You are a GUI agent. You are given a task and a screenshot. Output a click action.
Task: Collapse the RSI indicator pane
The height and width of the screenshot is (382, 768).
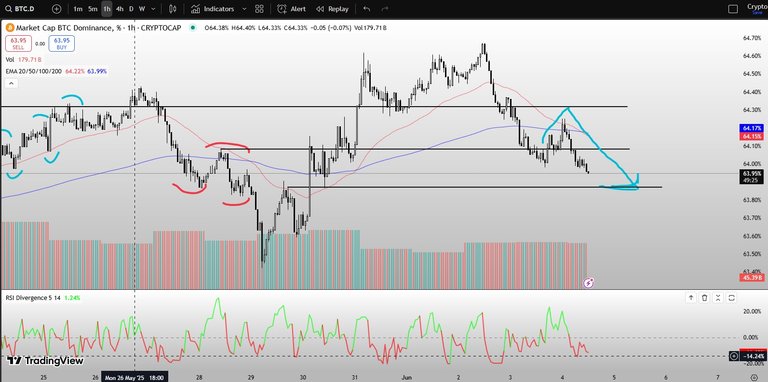pyautogui.click(x=718, y=297)
